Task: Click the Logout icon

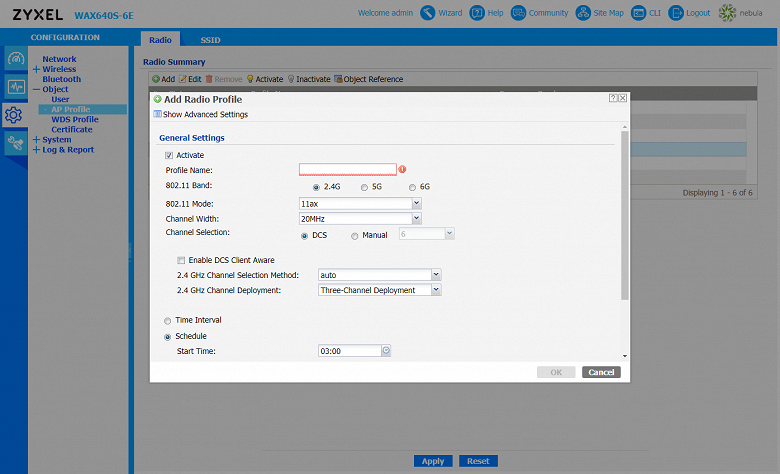Action: coord(677,13)
